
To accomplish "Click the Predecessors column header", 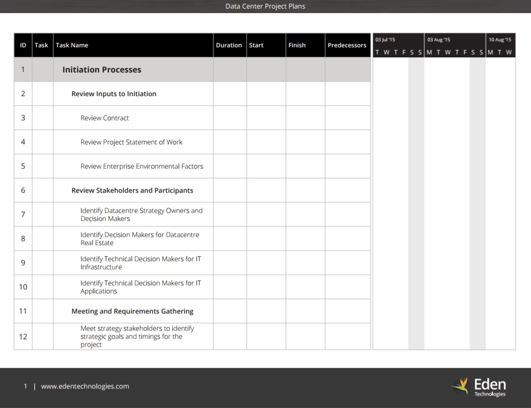I will 348,45.
